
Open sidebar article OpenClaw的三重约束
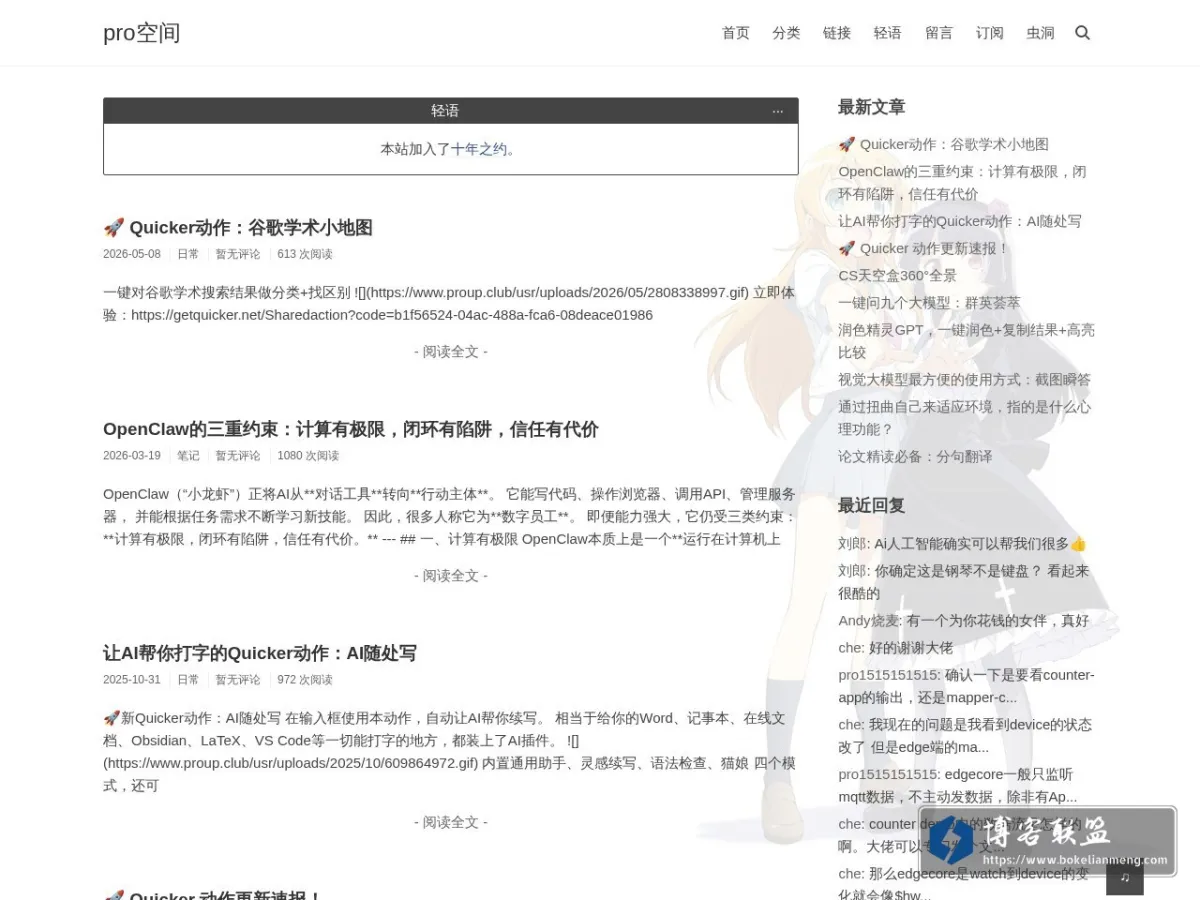[962, 183]
